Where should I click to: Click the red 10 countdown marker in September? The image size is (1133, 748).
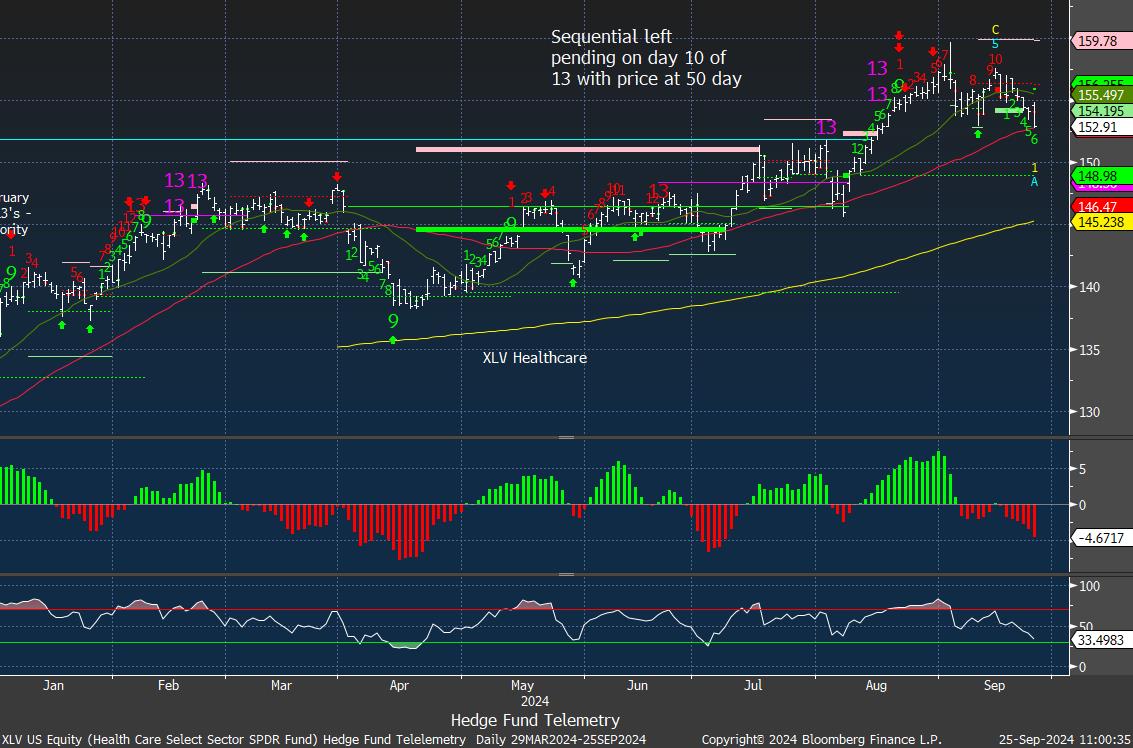[995, 59]
